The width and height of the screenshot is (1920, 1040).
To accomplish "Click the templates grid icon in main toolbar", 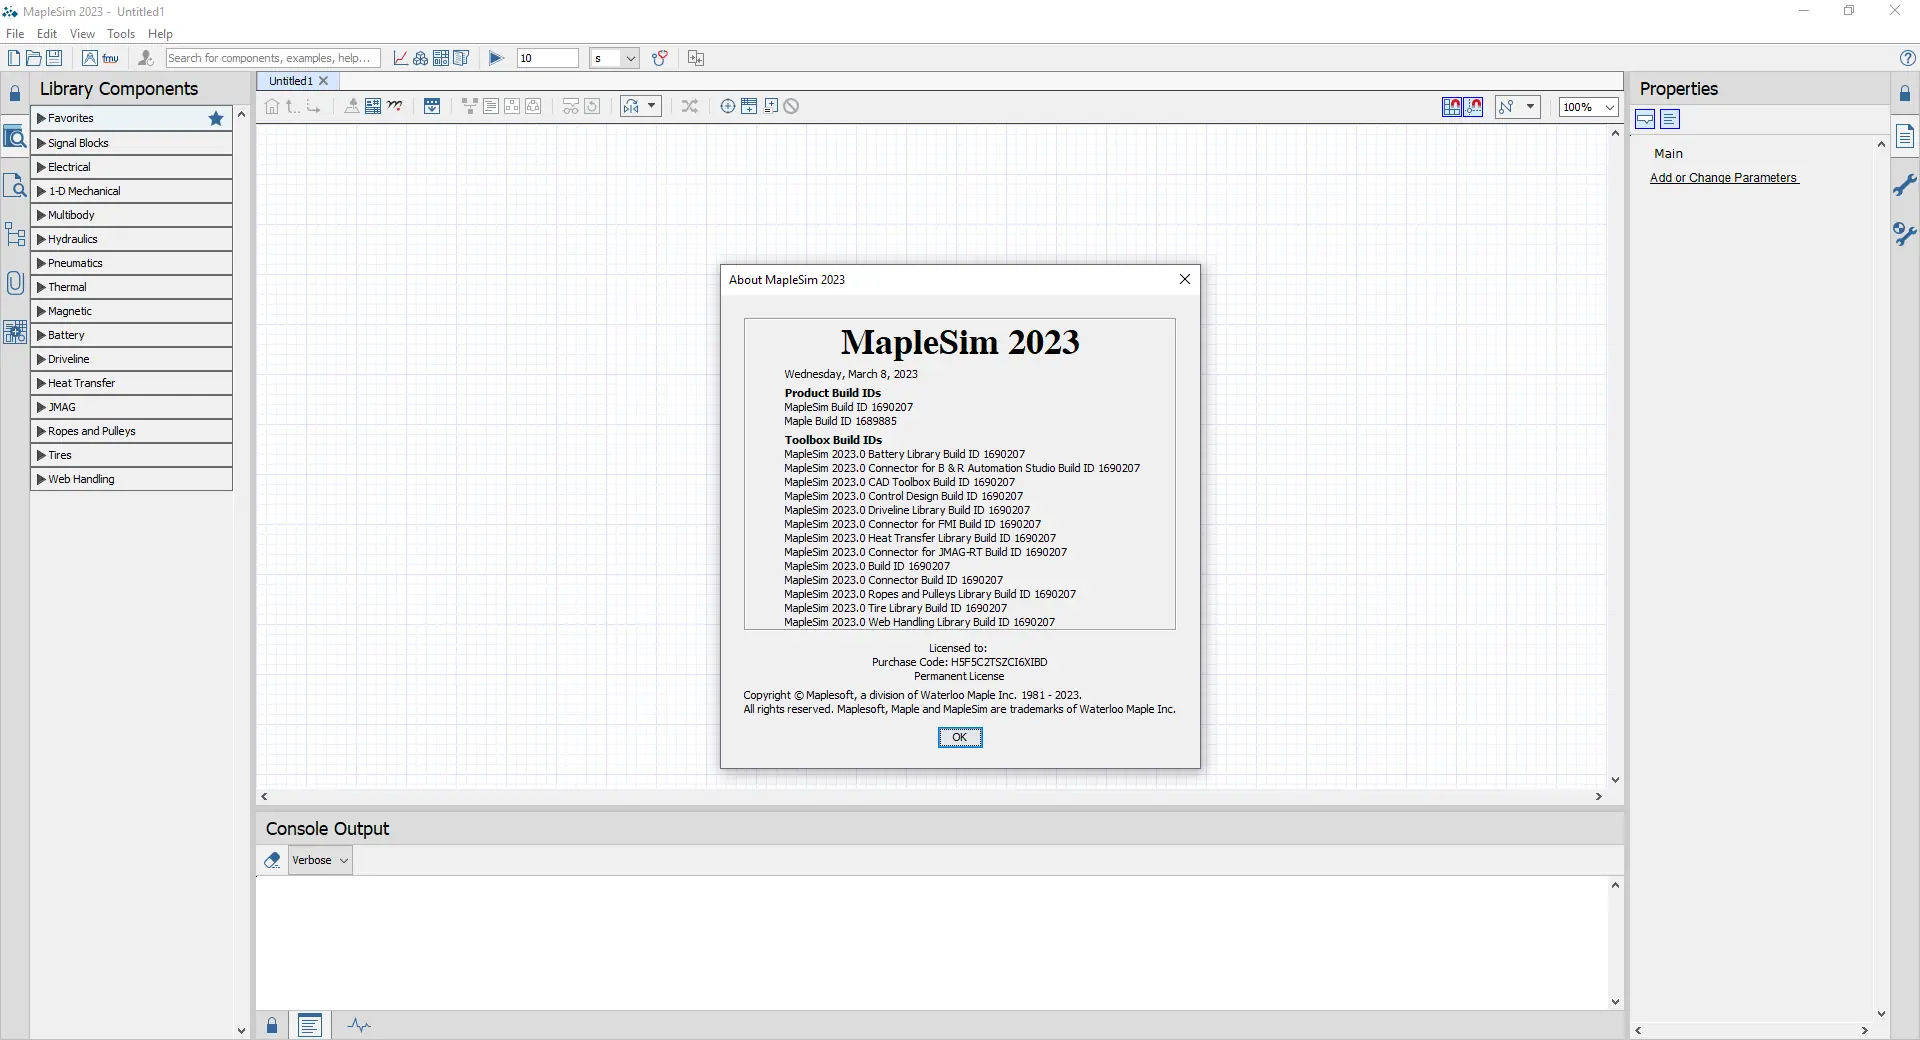I will pos(441,58).
